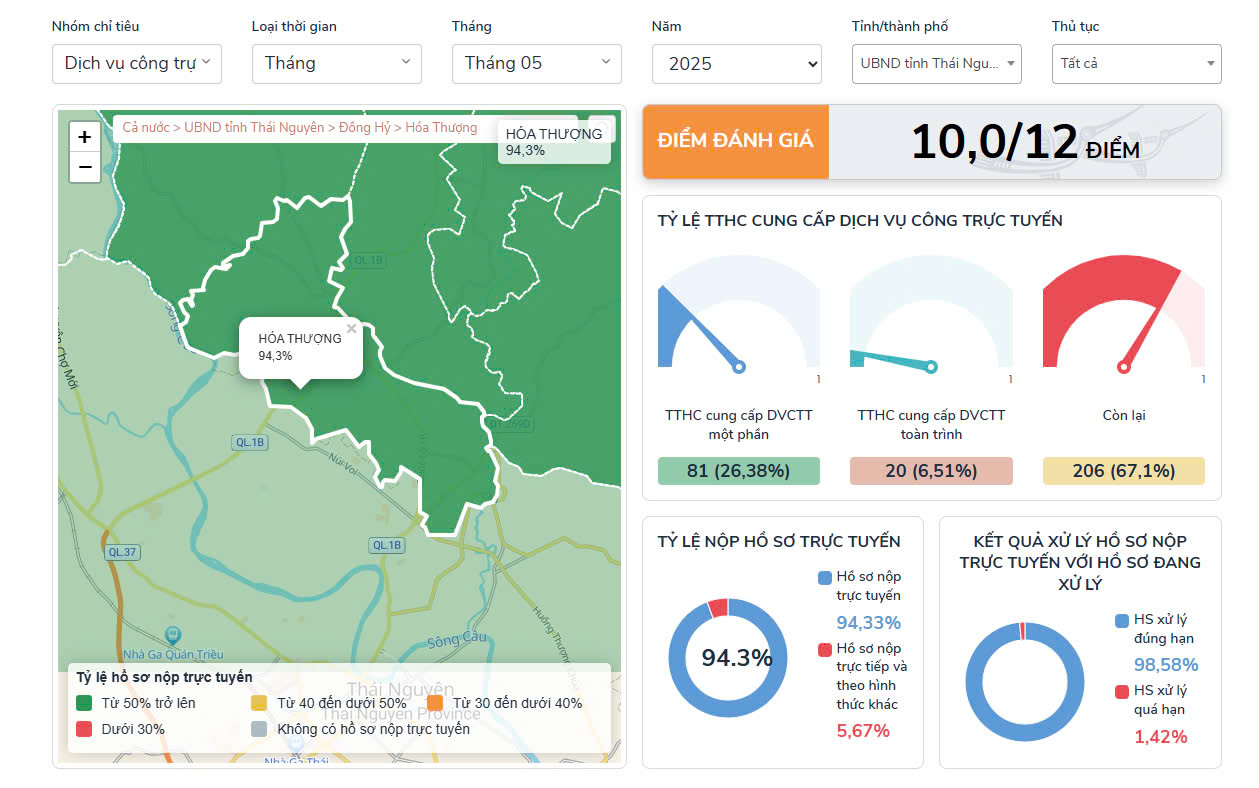Click the 'Tỷ lệ hồ sơ nộp trực tuyến' legend title

click(164, 677)
